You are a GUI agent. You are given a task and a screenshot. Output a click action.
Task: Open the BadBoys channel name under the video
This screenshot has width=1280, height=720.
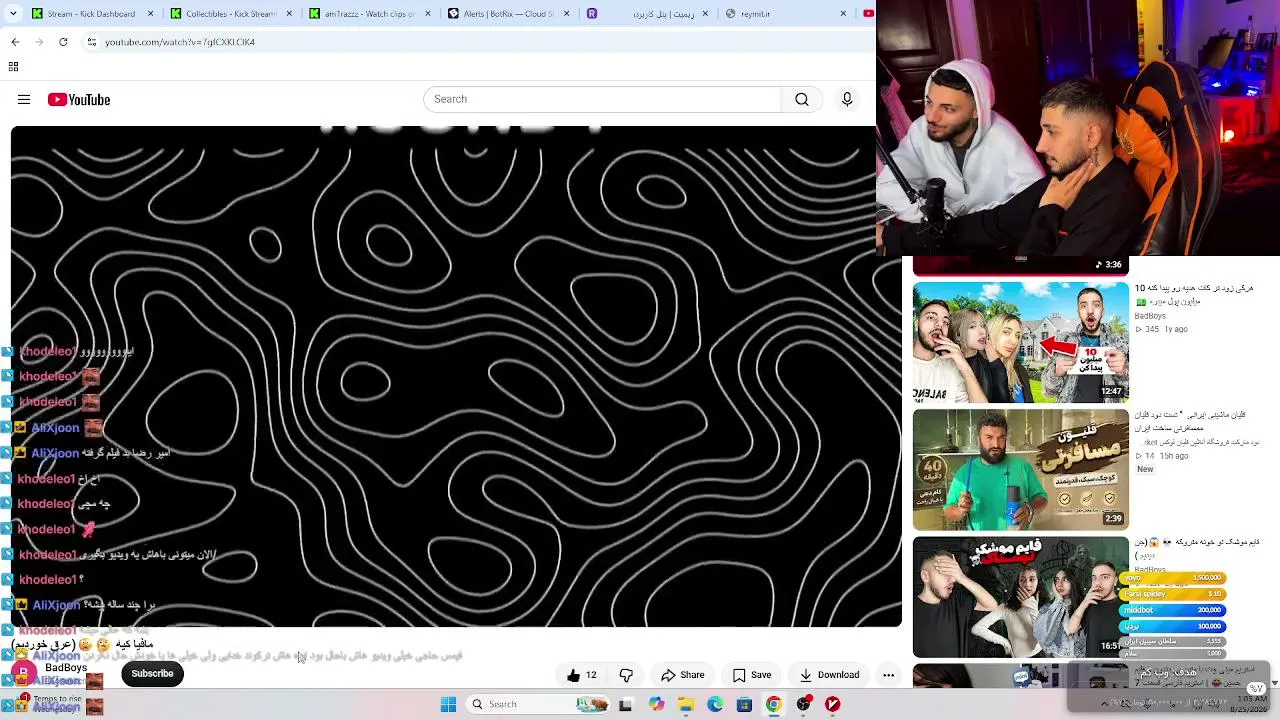(x=66, y=668)
